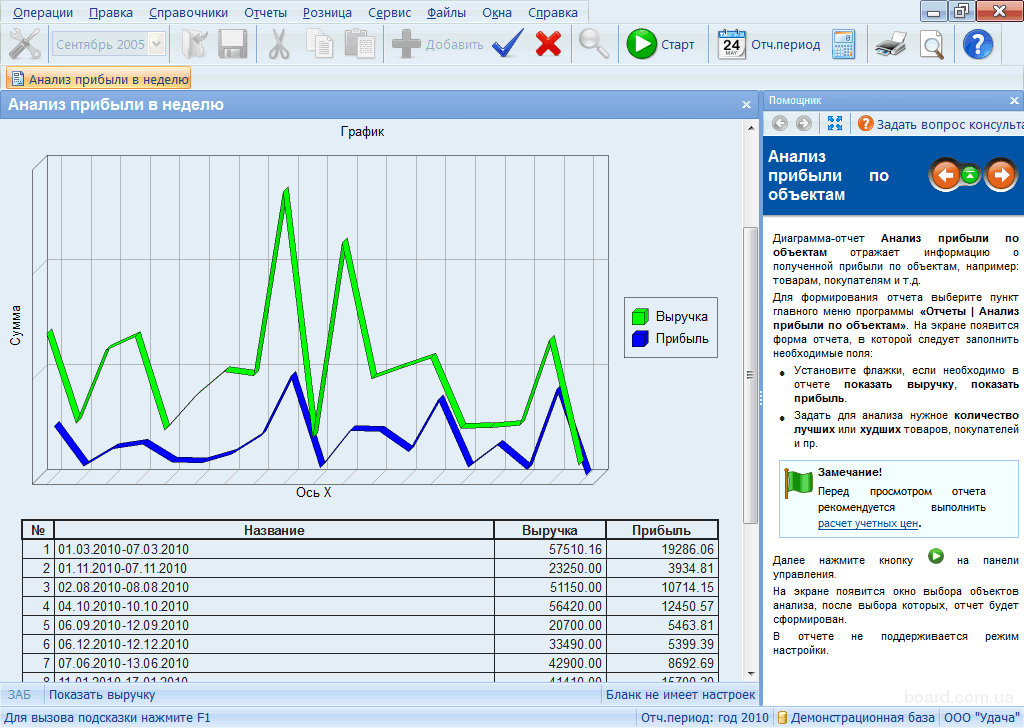
Task: Click the green Выручка legend swatch
Action: [x=640, y=317]
